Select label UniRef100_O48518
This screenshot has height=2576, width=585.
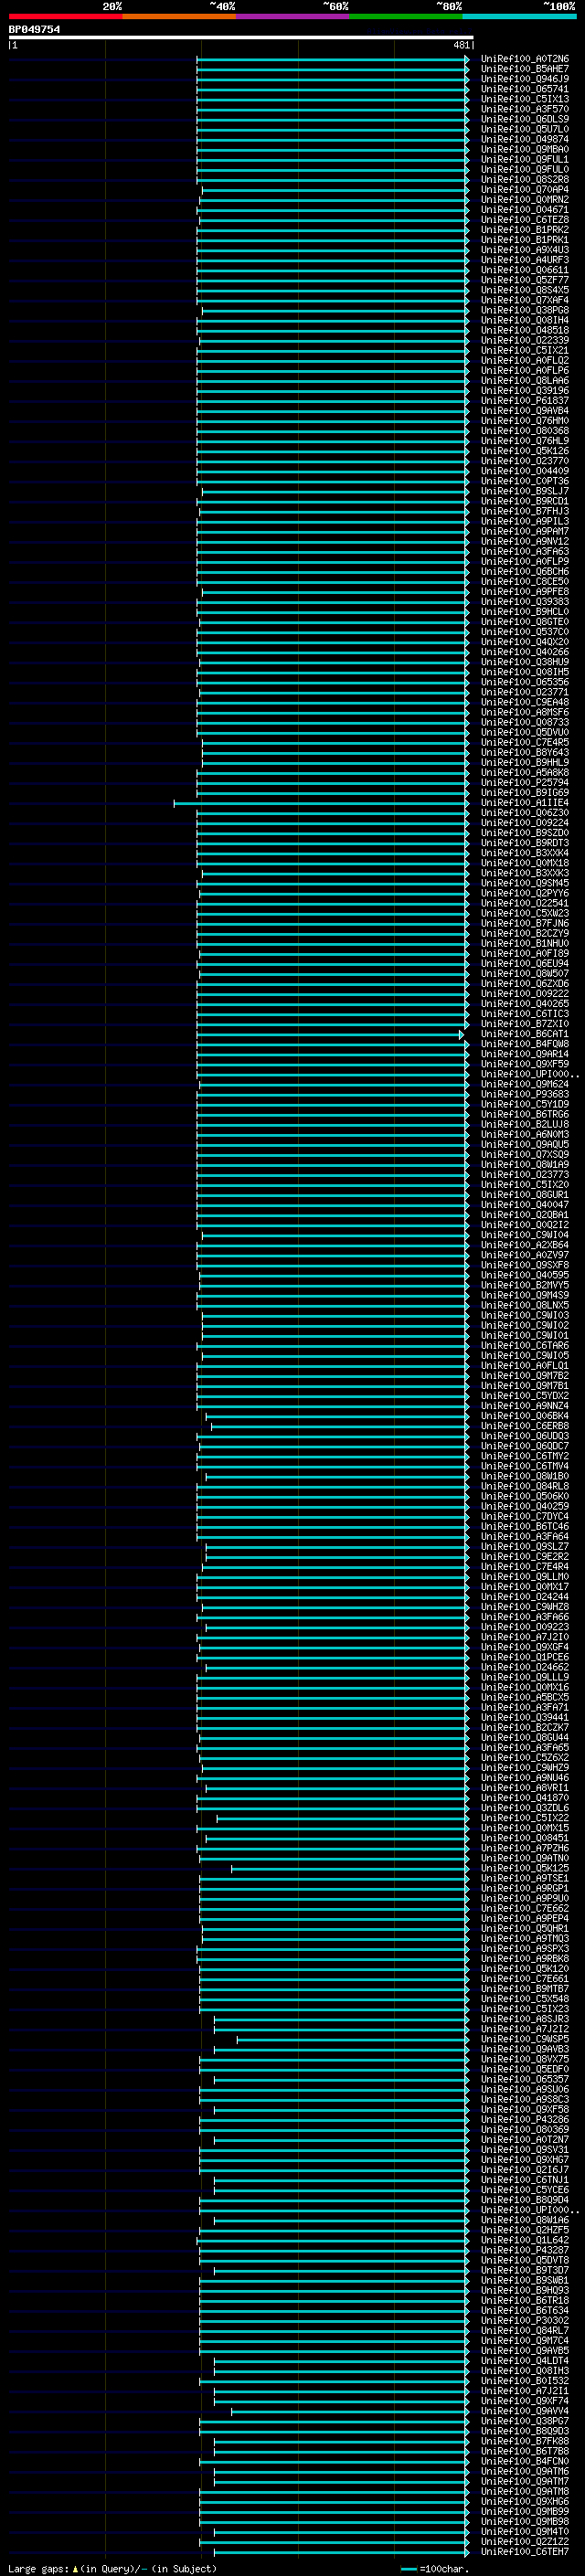(x=524, y=330)
